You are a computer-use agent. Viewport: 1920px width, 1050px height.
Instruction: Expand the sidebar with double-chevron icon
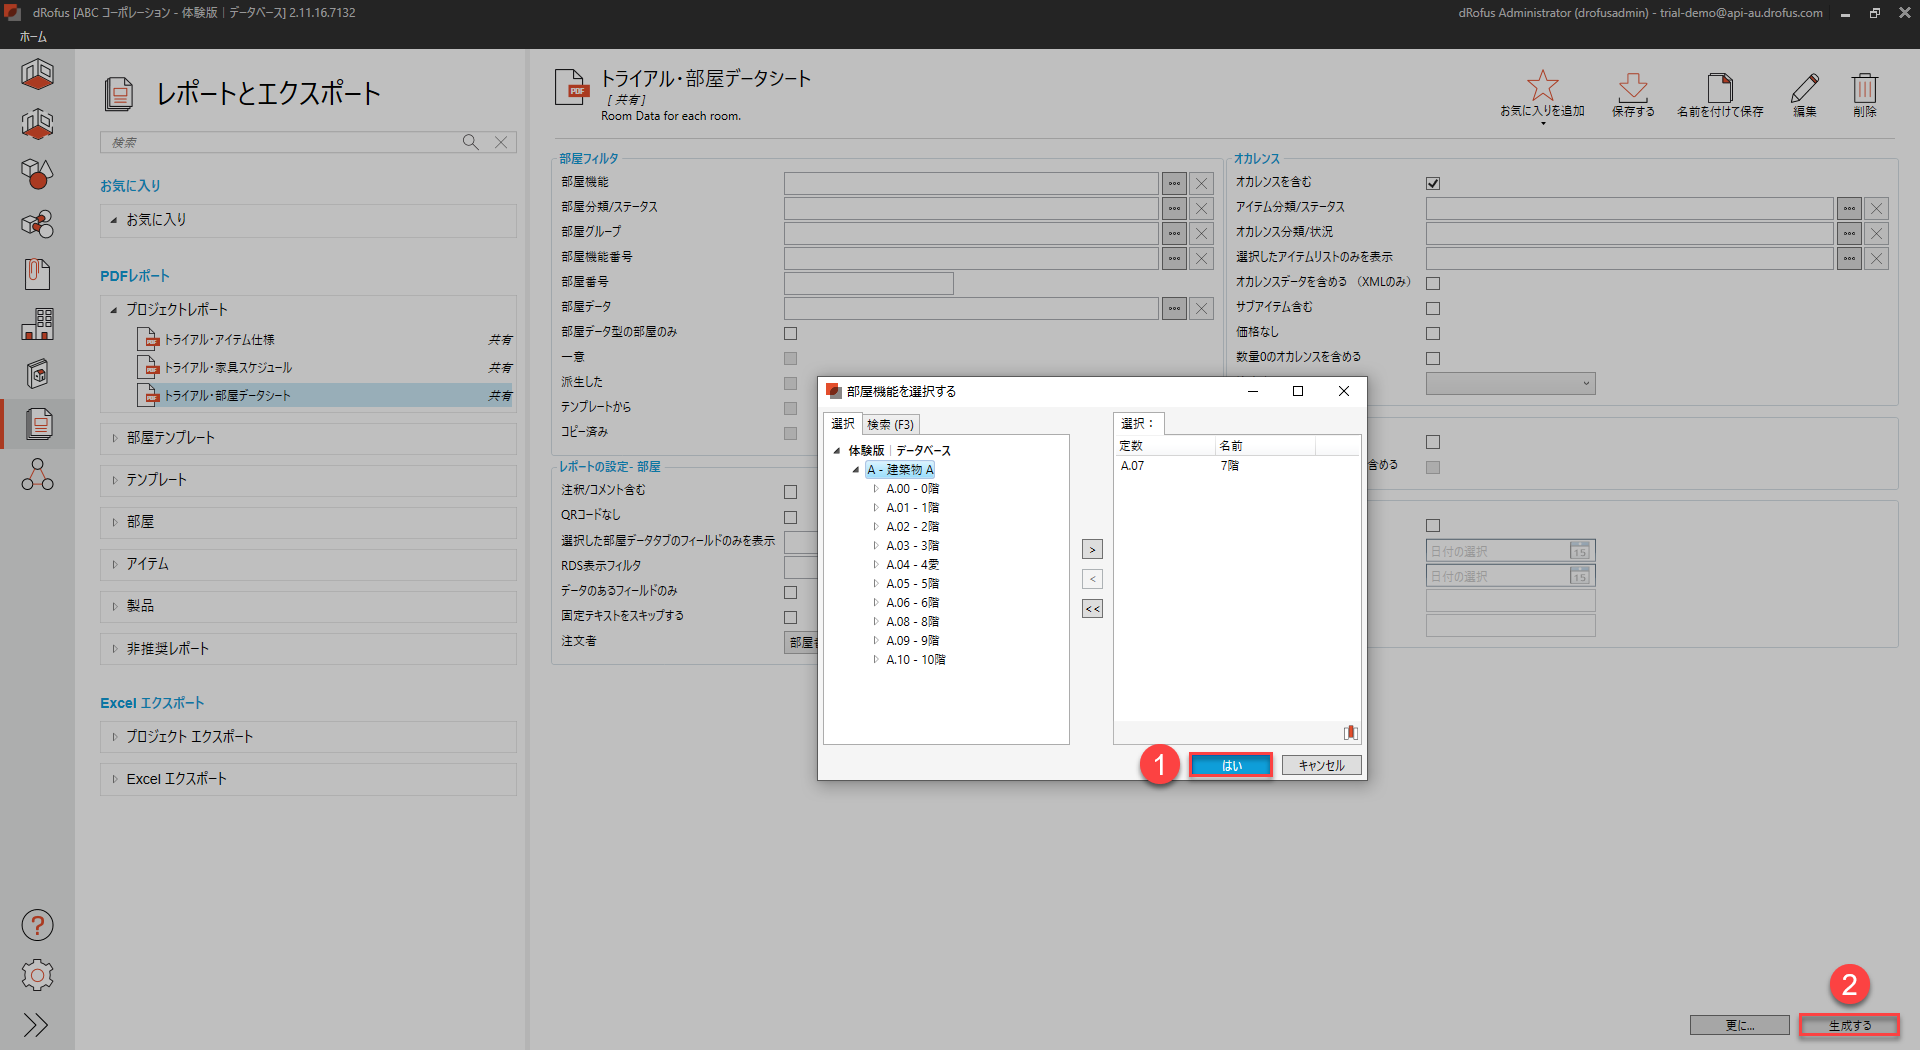coord(37,1025)
